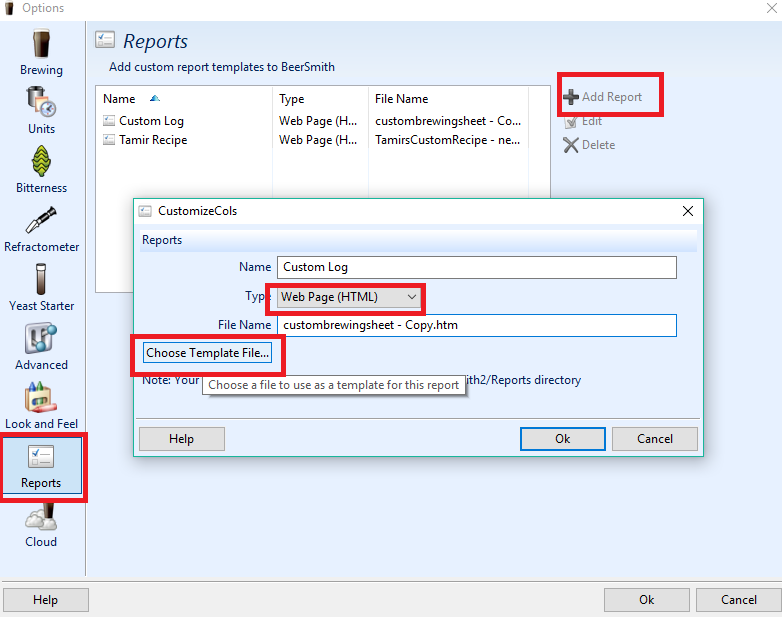
Task: Click the Choose Template File button
Action: click(207, 353)
